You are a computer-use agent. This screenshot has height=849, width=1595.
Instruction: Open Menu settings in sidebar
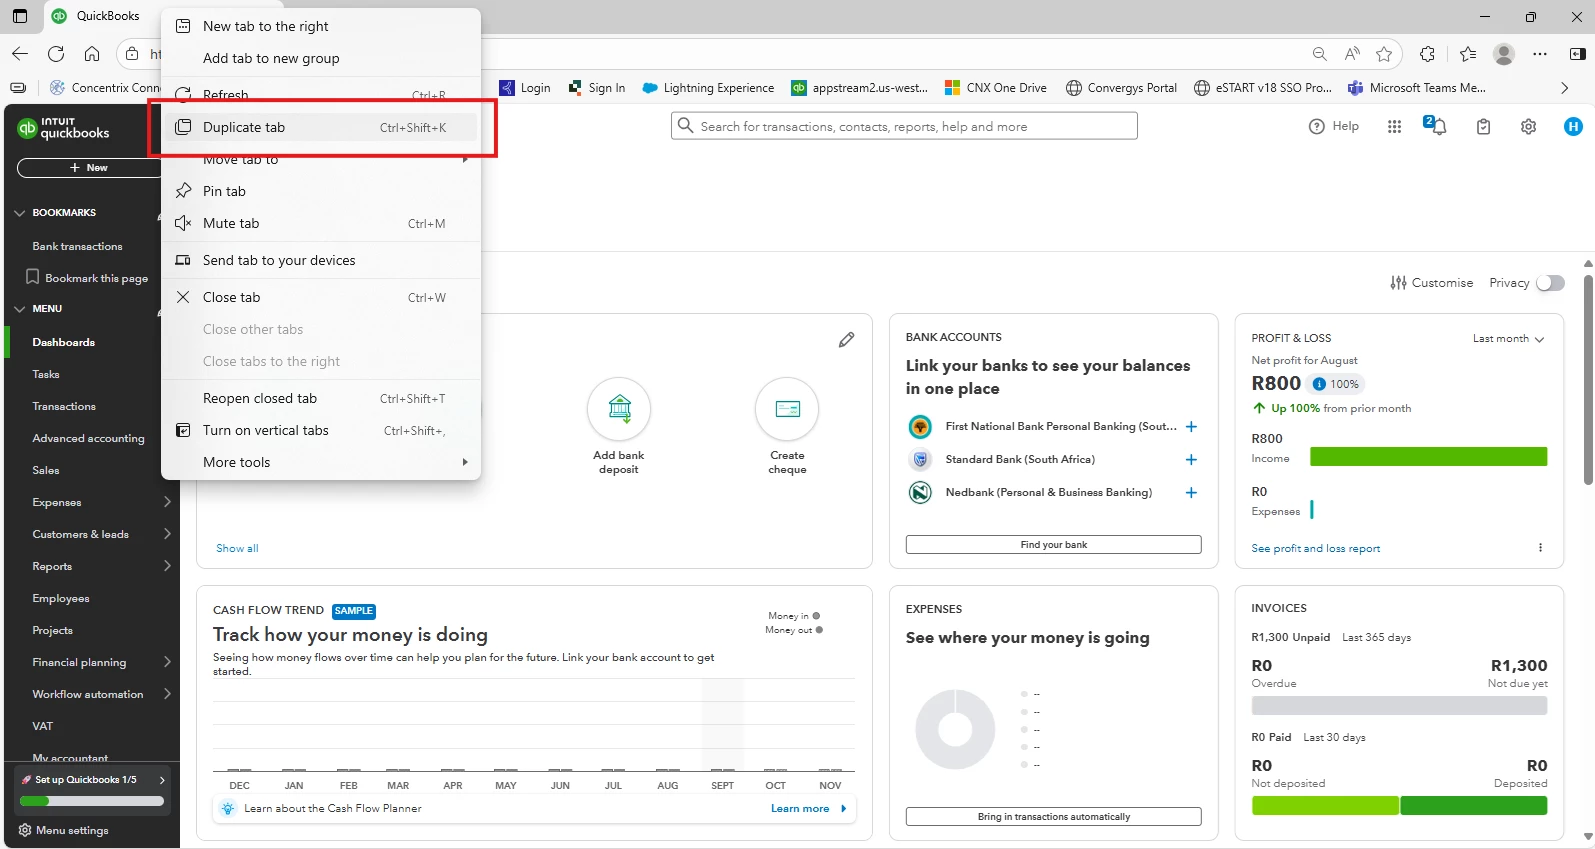[64, 830]
